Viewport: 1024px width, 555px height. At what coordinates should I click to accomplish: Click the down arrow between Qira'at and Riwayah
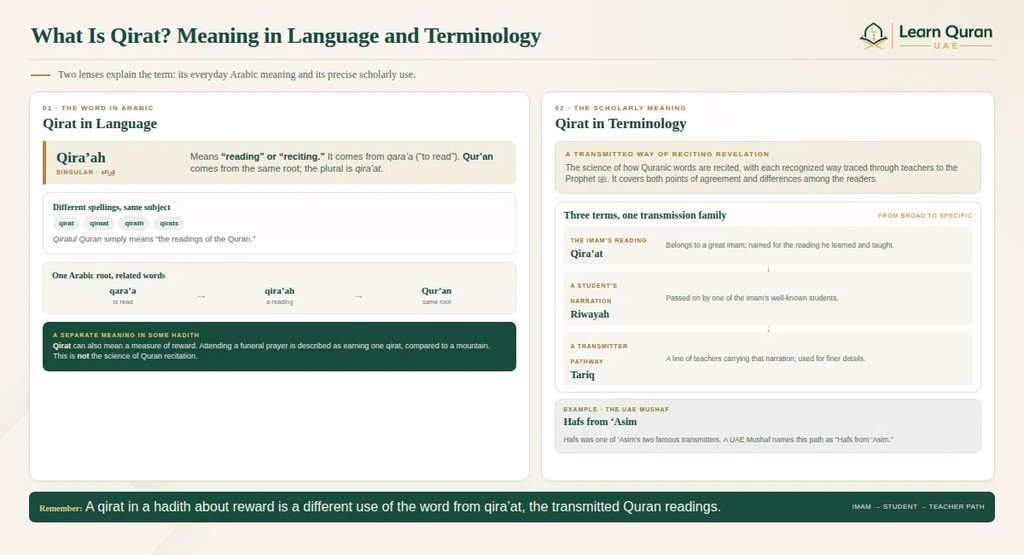pos(768,268)
